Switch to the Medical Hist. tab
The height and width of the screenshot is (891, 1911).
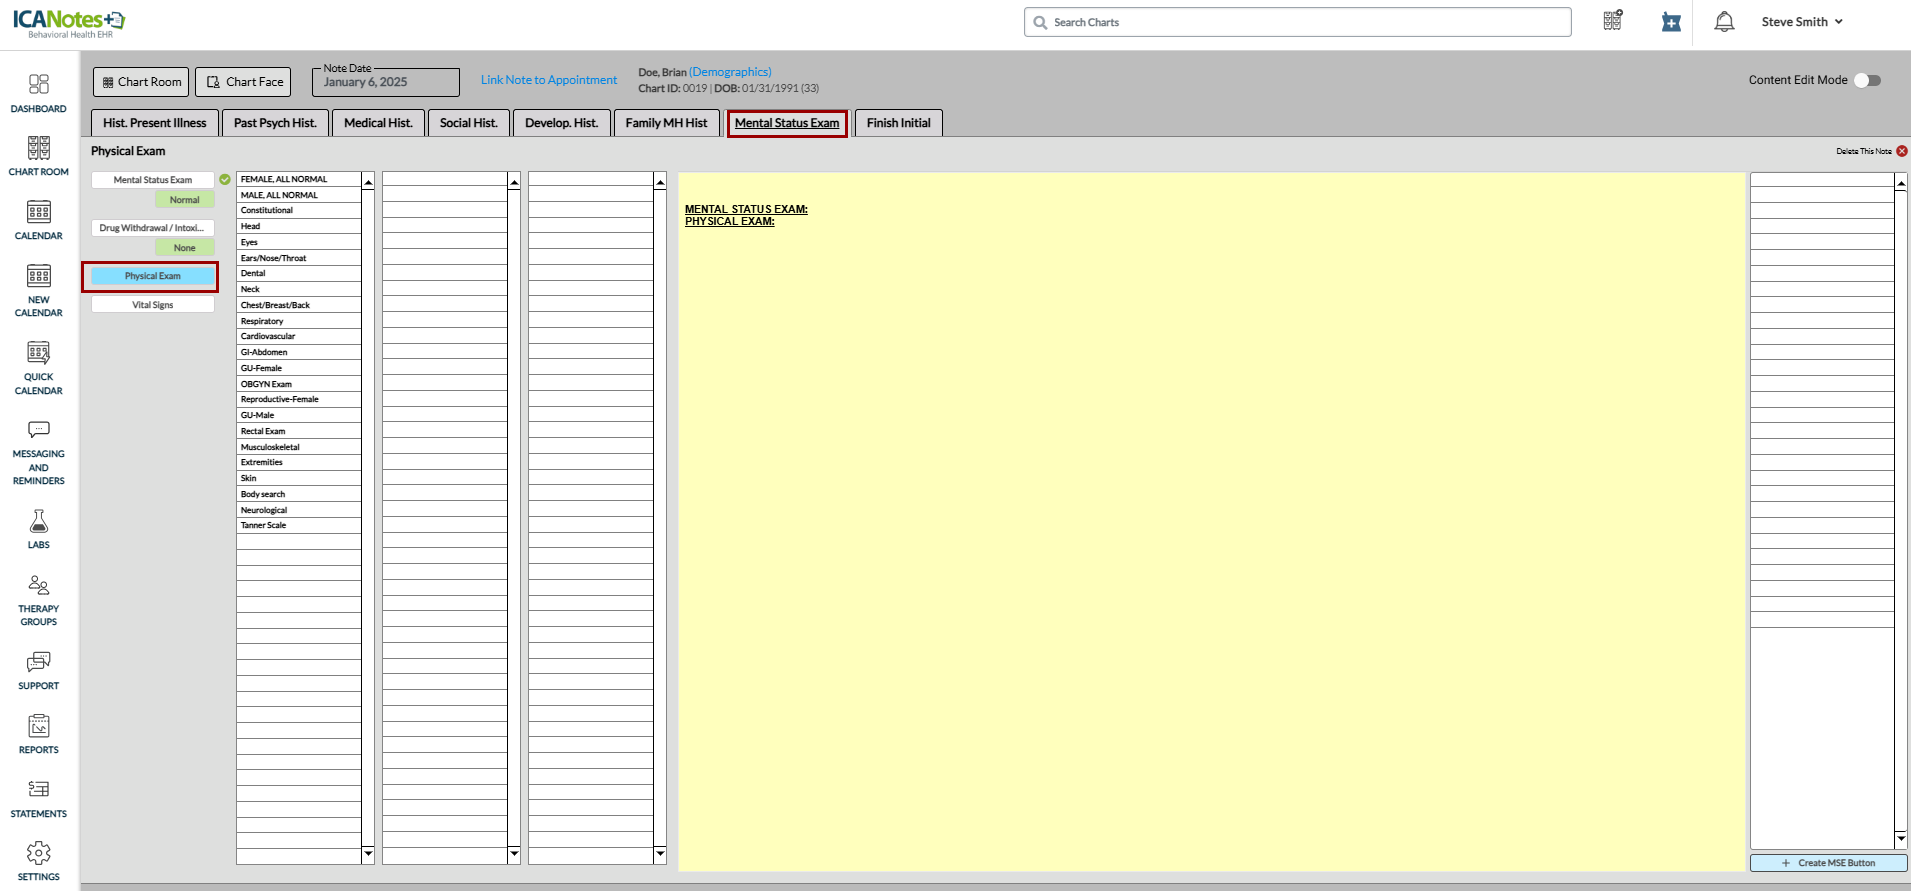click(x=378, y=123)
